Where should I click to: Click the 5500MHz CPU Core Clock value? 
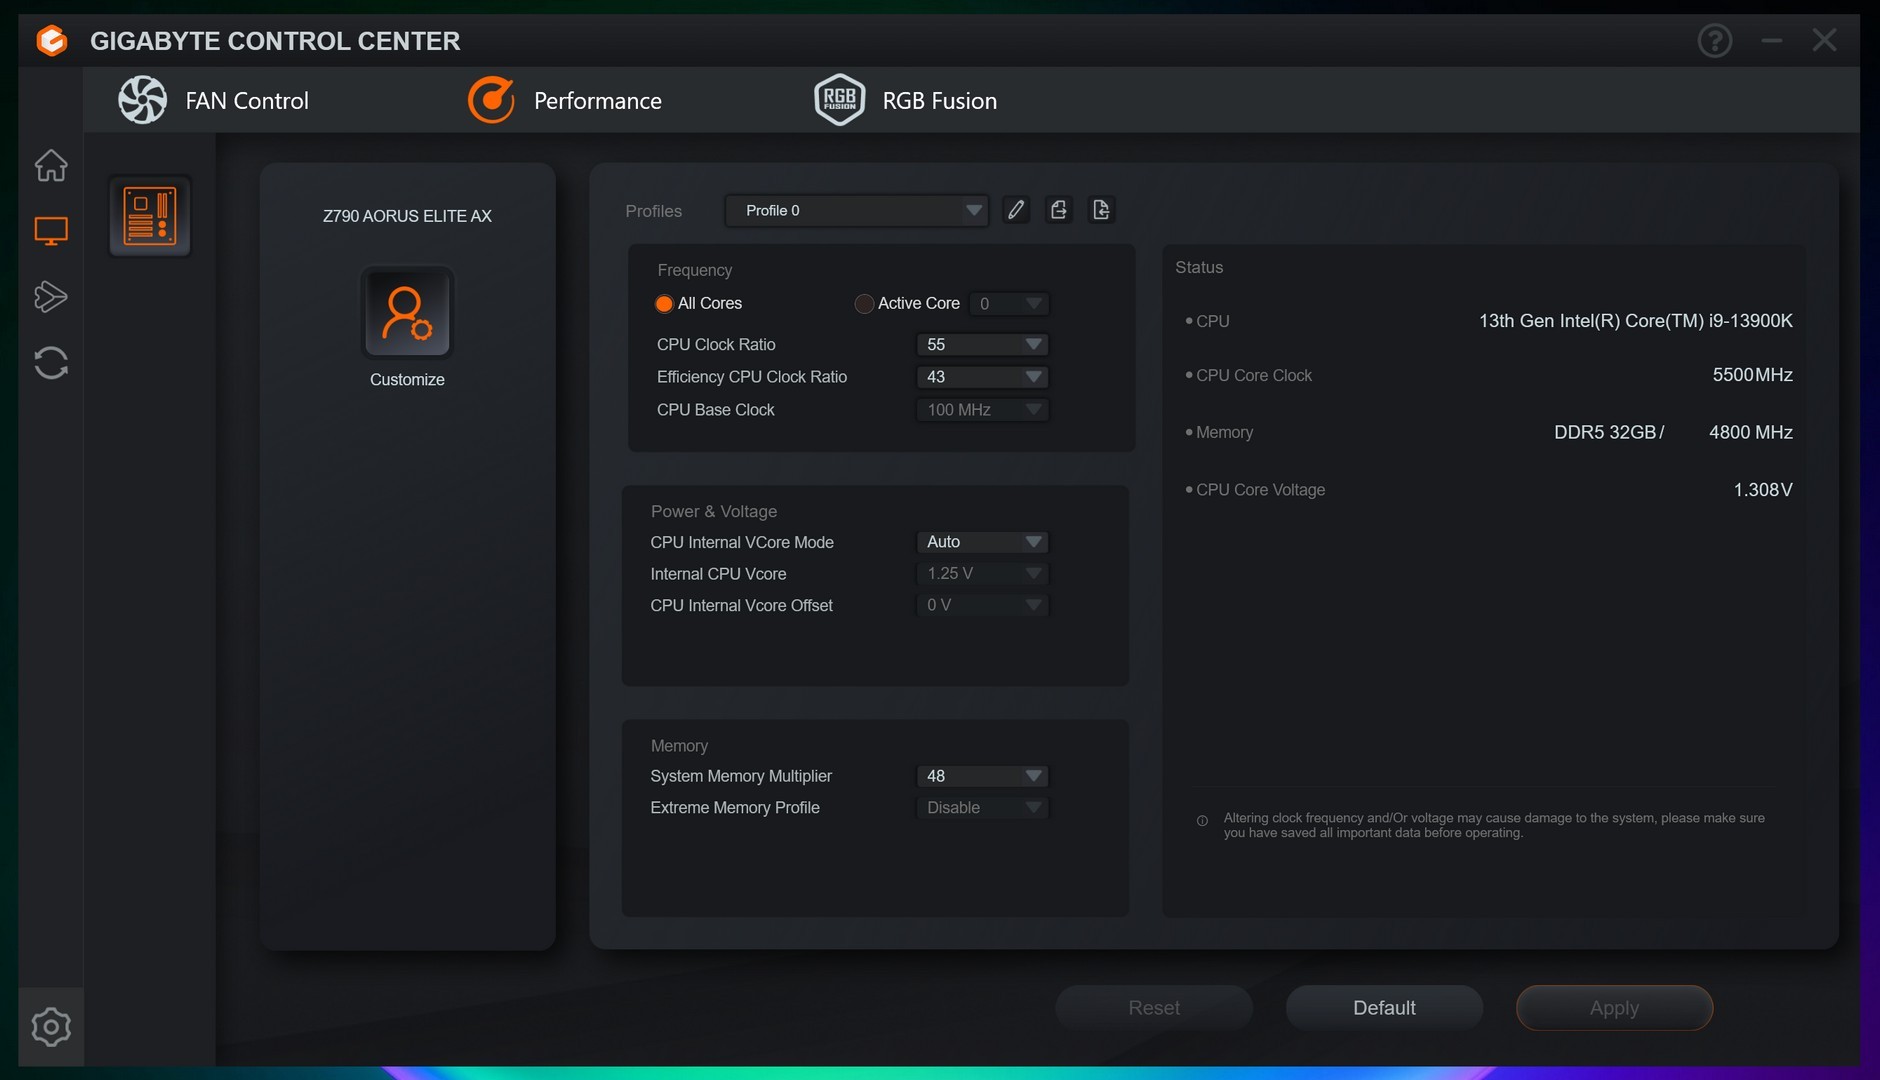click(1752, 375)
